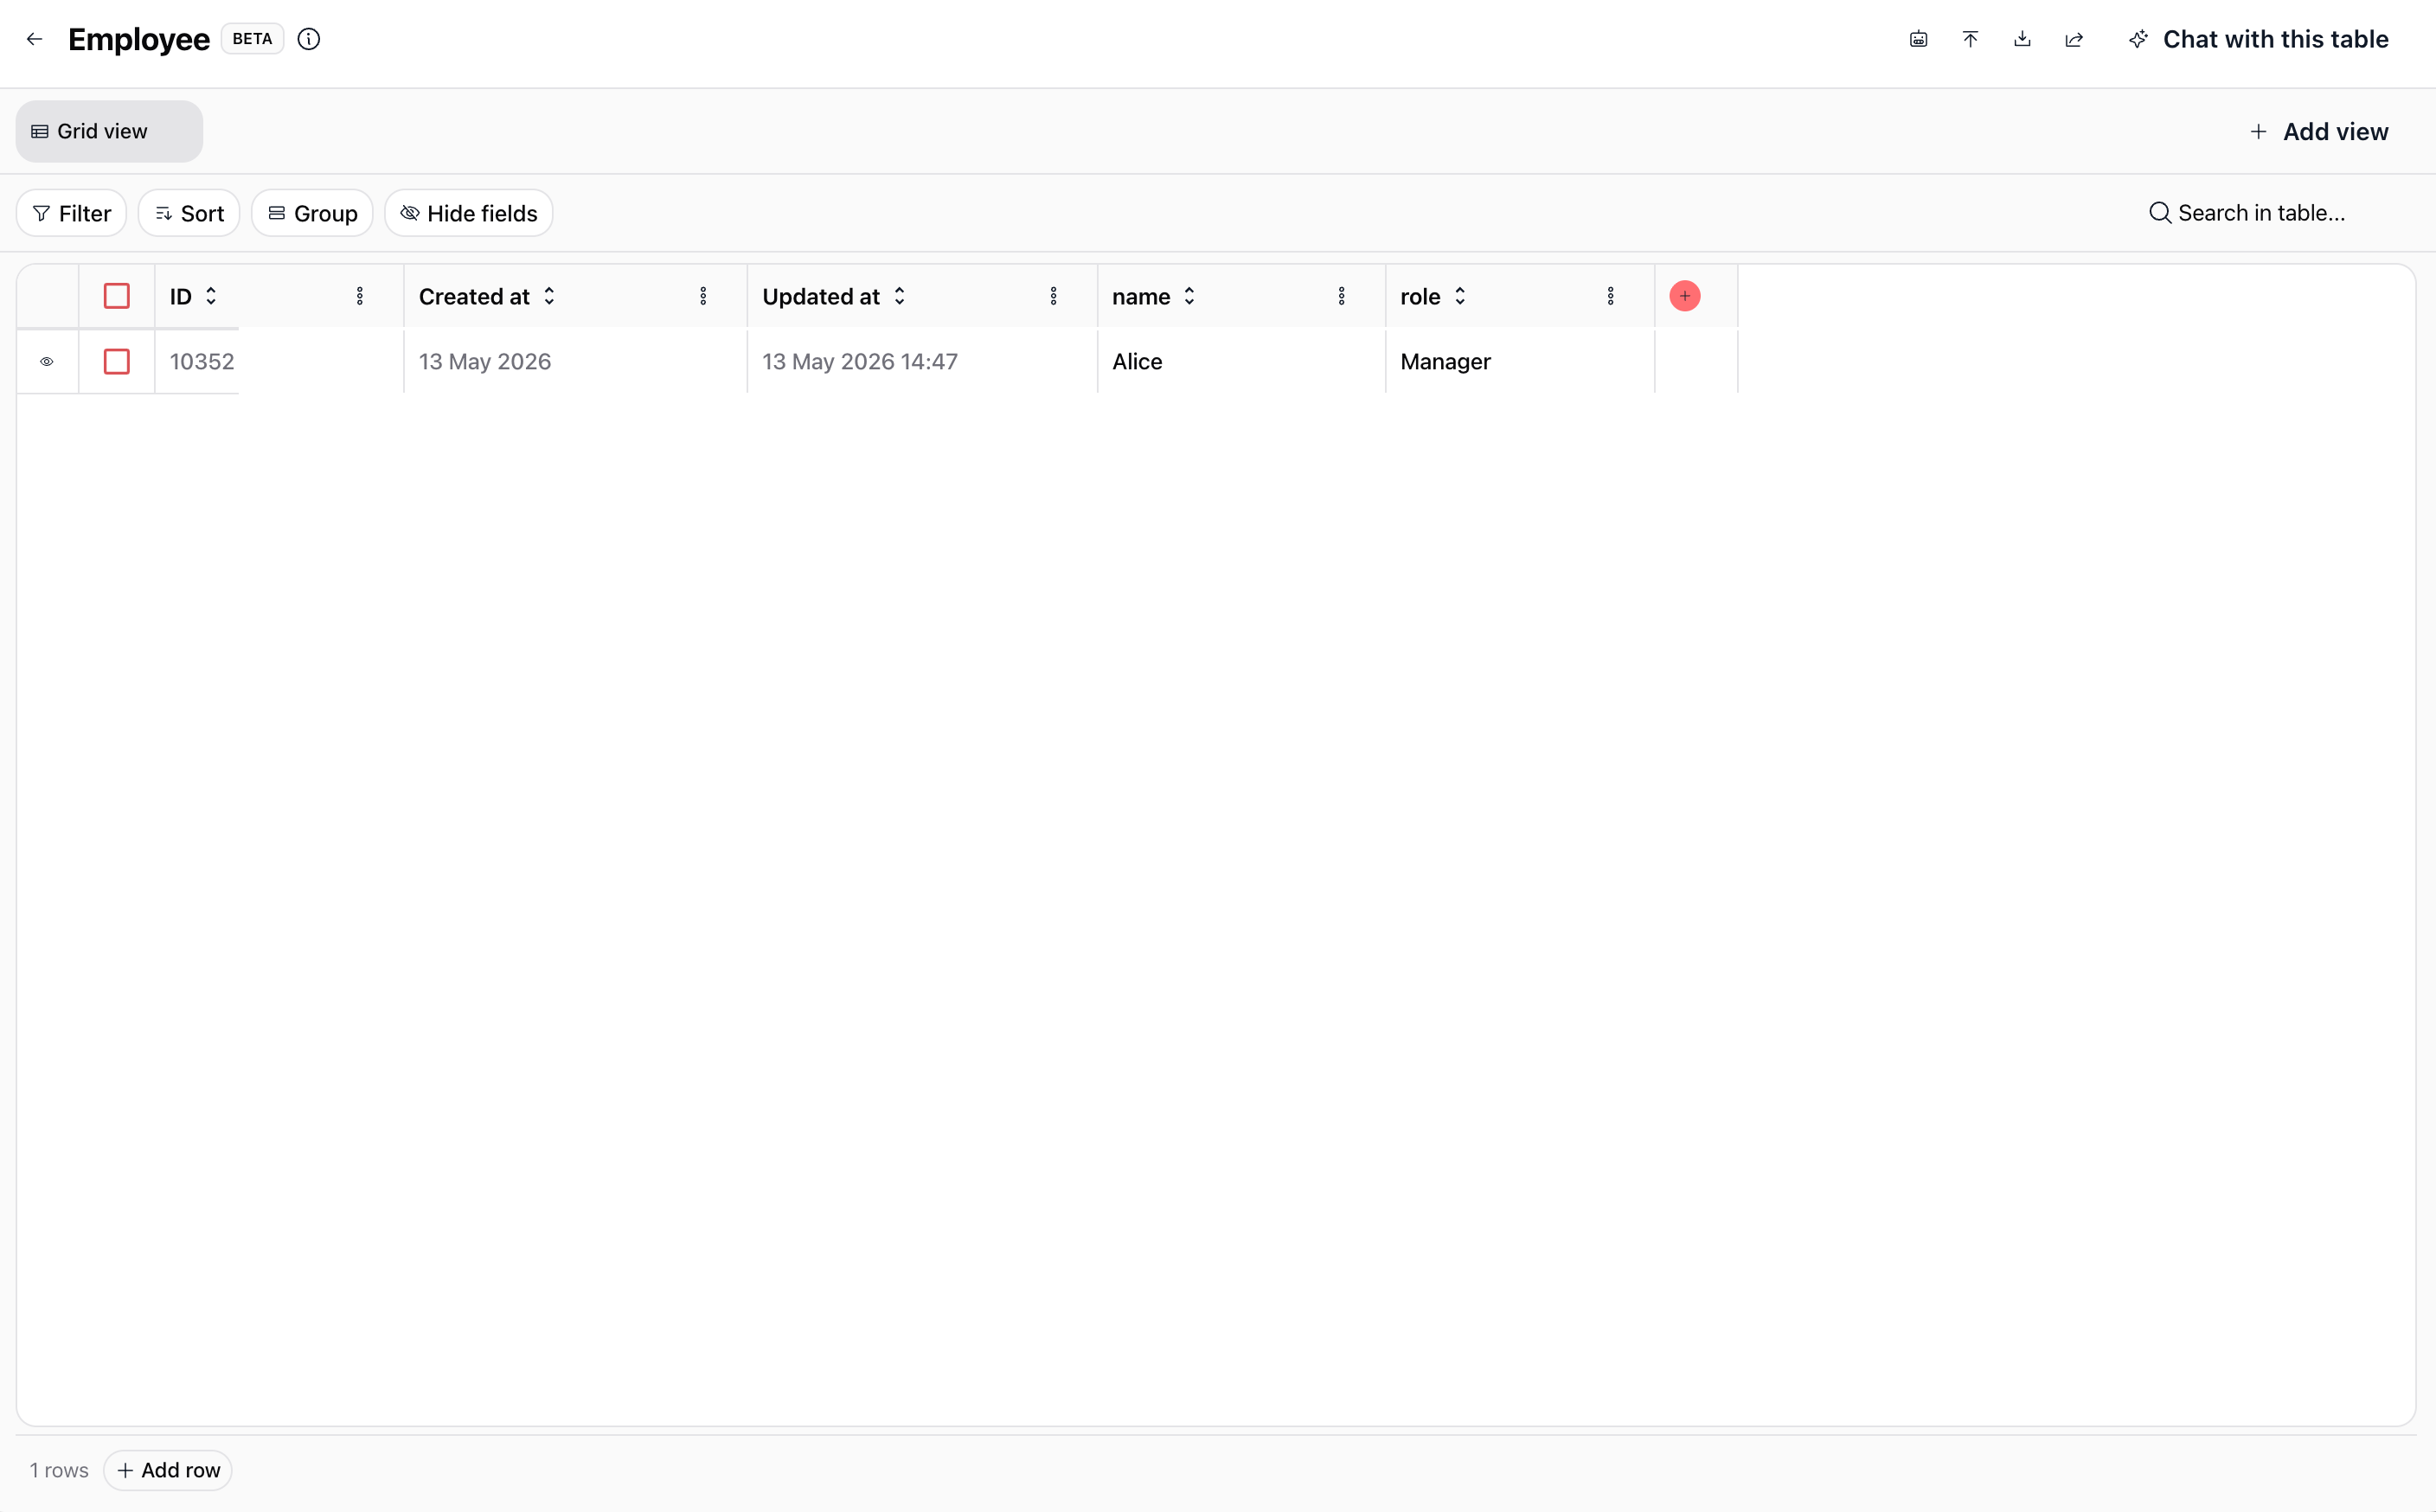Open role column options menu
This screenshot has height=1512, width=2436.
pos(1610,296)
